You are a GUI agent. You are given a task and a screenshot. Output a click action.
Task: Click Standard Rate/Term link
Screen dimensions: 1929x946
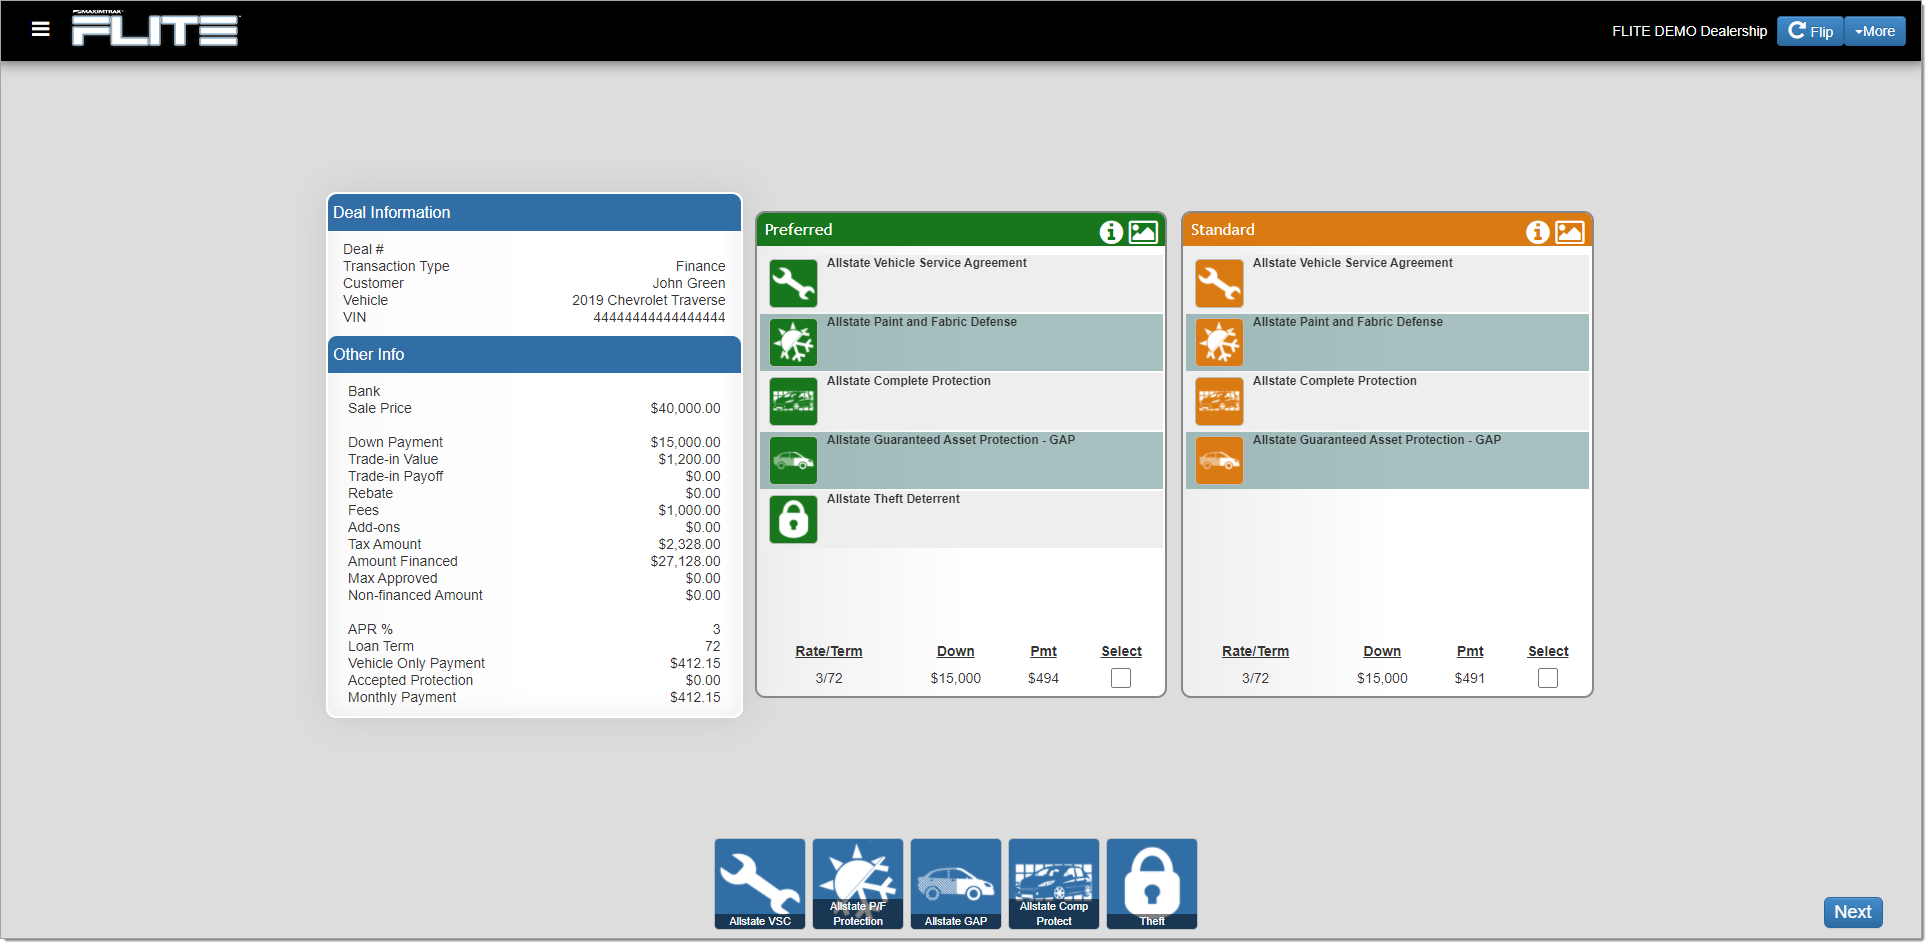[x=1255, y=651]
